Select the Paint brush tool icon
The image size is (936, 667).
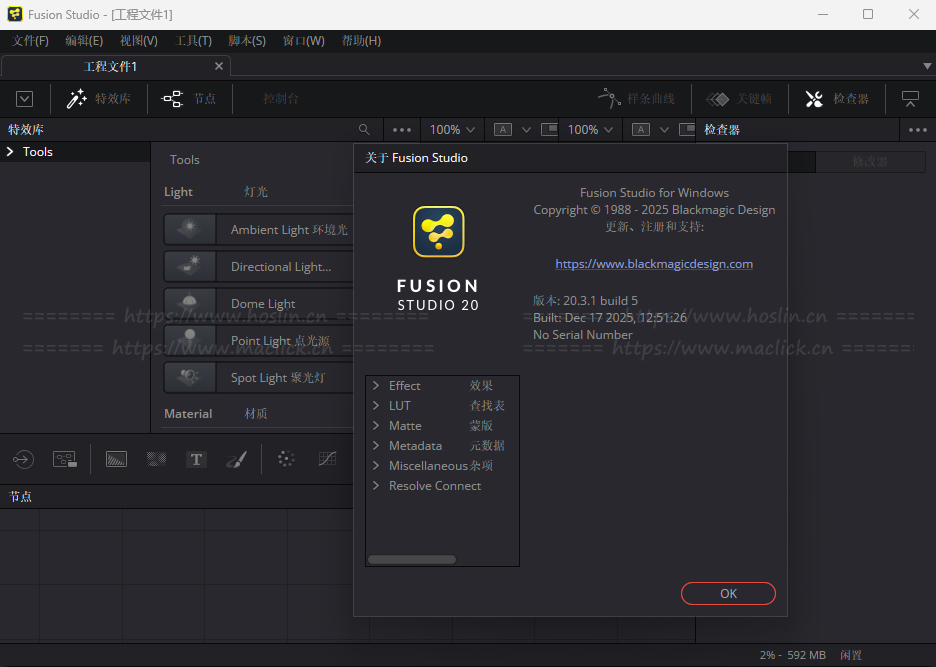pos(236,459)
